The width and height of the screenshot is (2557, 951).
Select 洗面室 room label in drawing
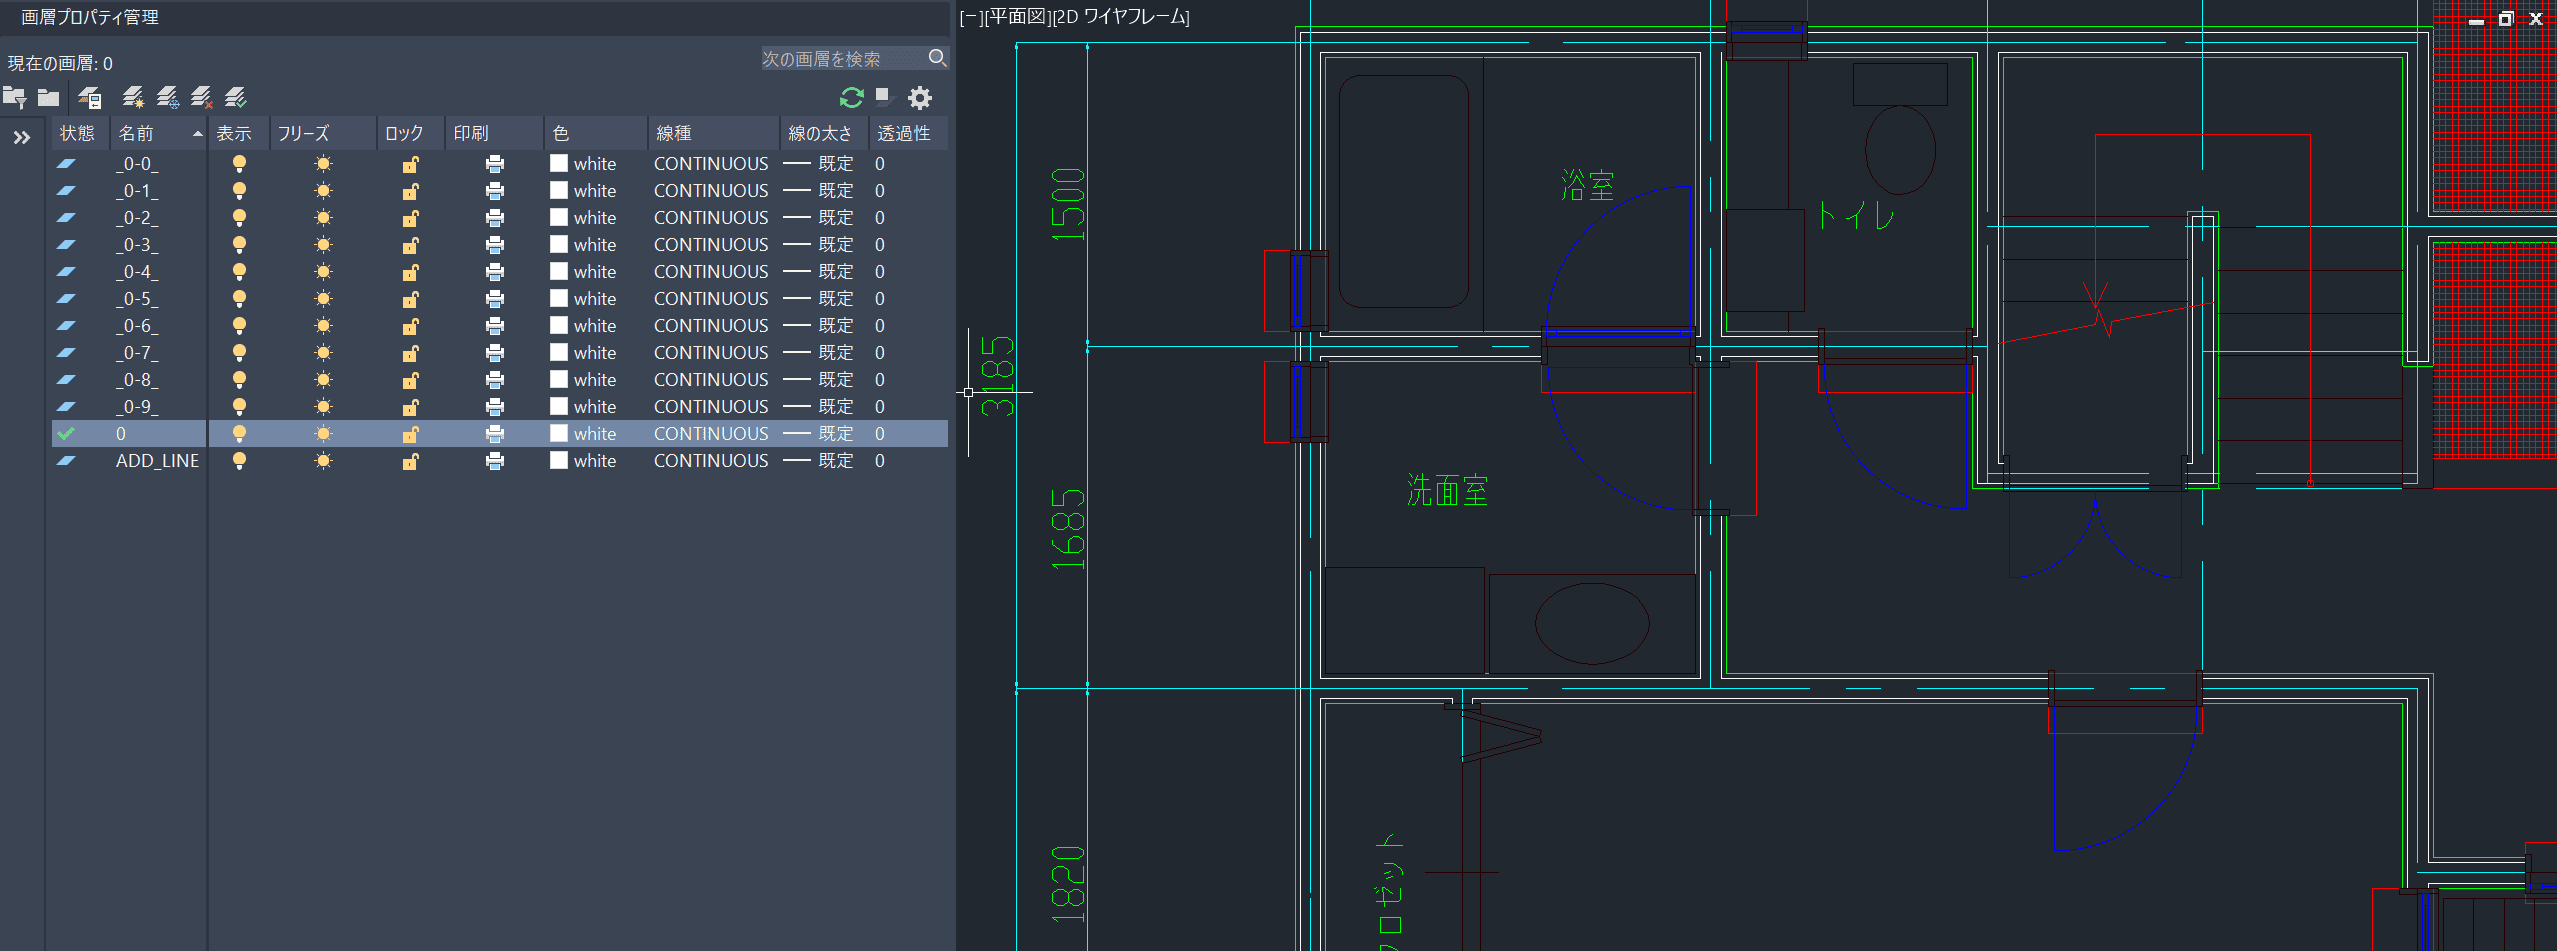1447,490
